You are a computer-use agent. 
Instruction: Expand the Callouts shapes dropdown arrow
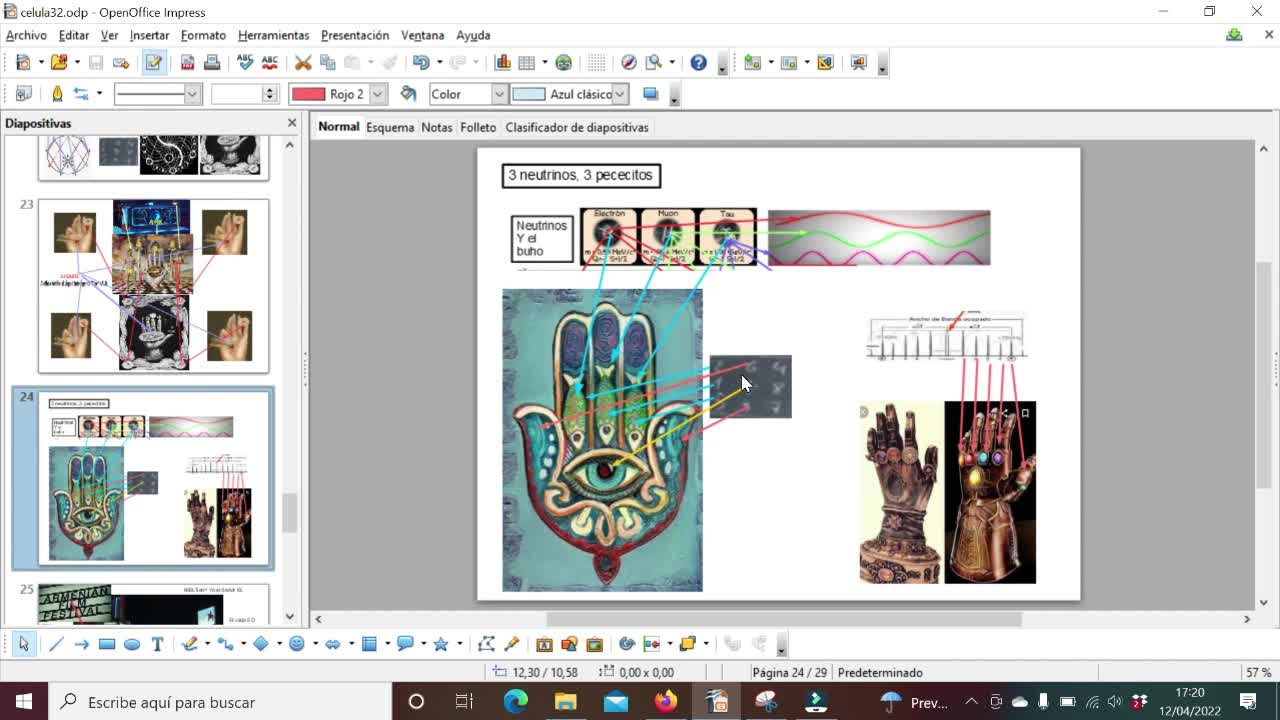(424, 644)
